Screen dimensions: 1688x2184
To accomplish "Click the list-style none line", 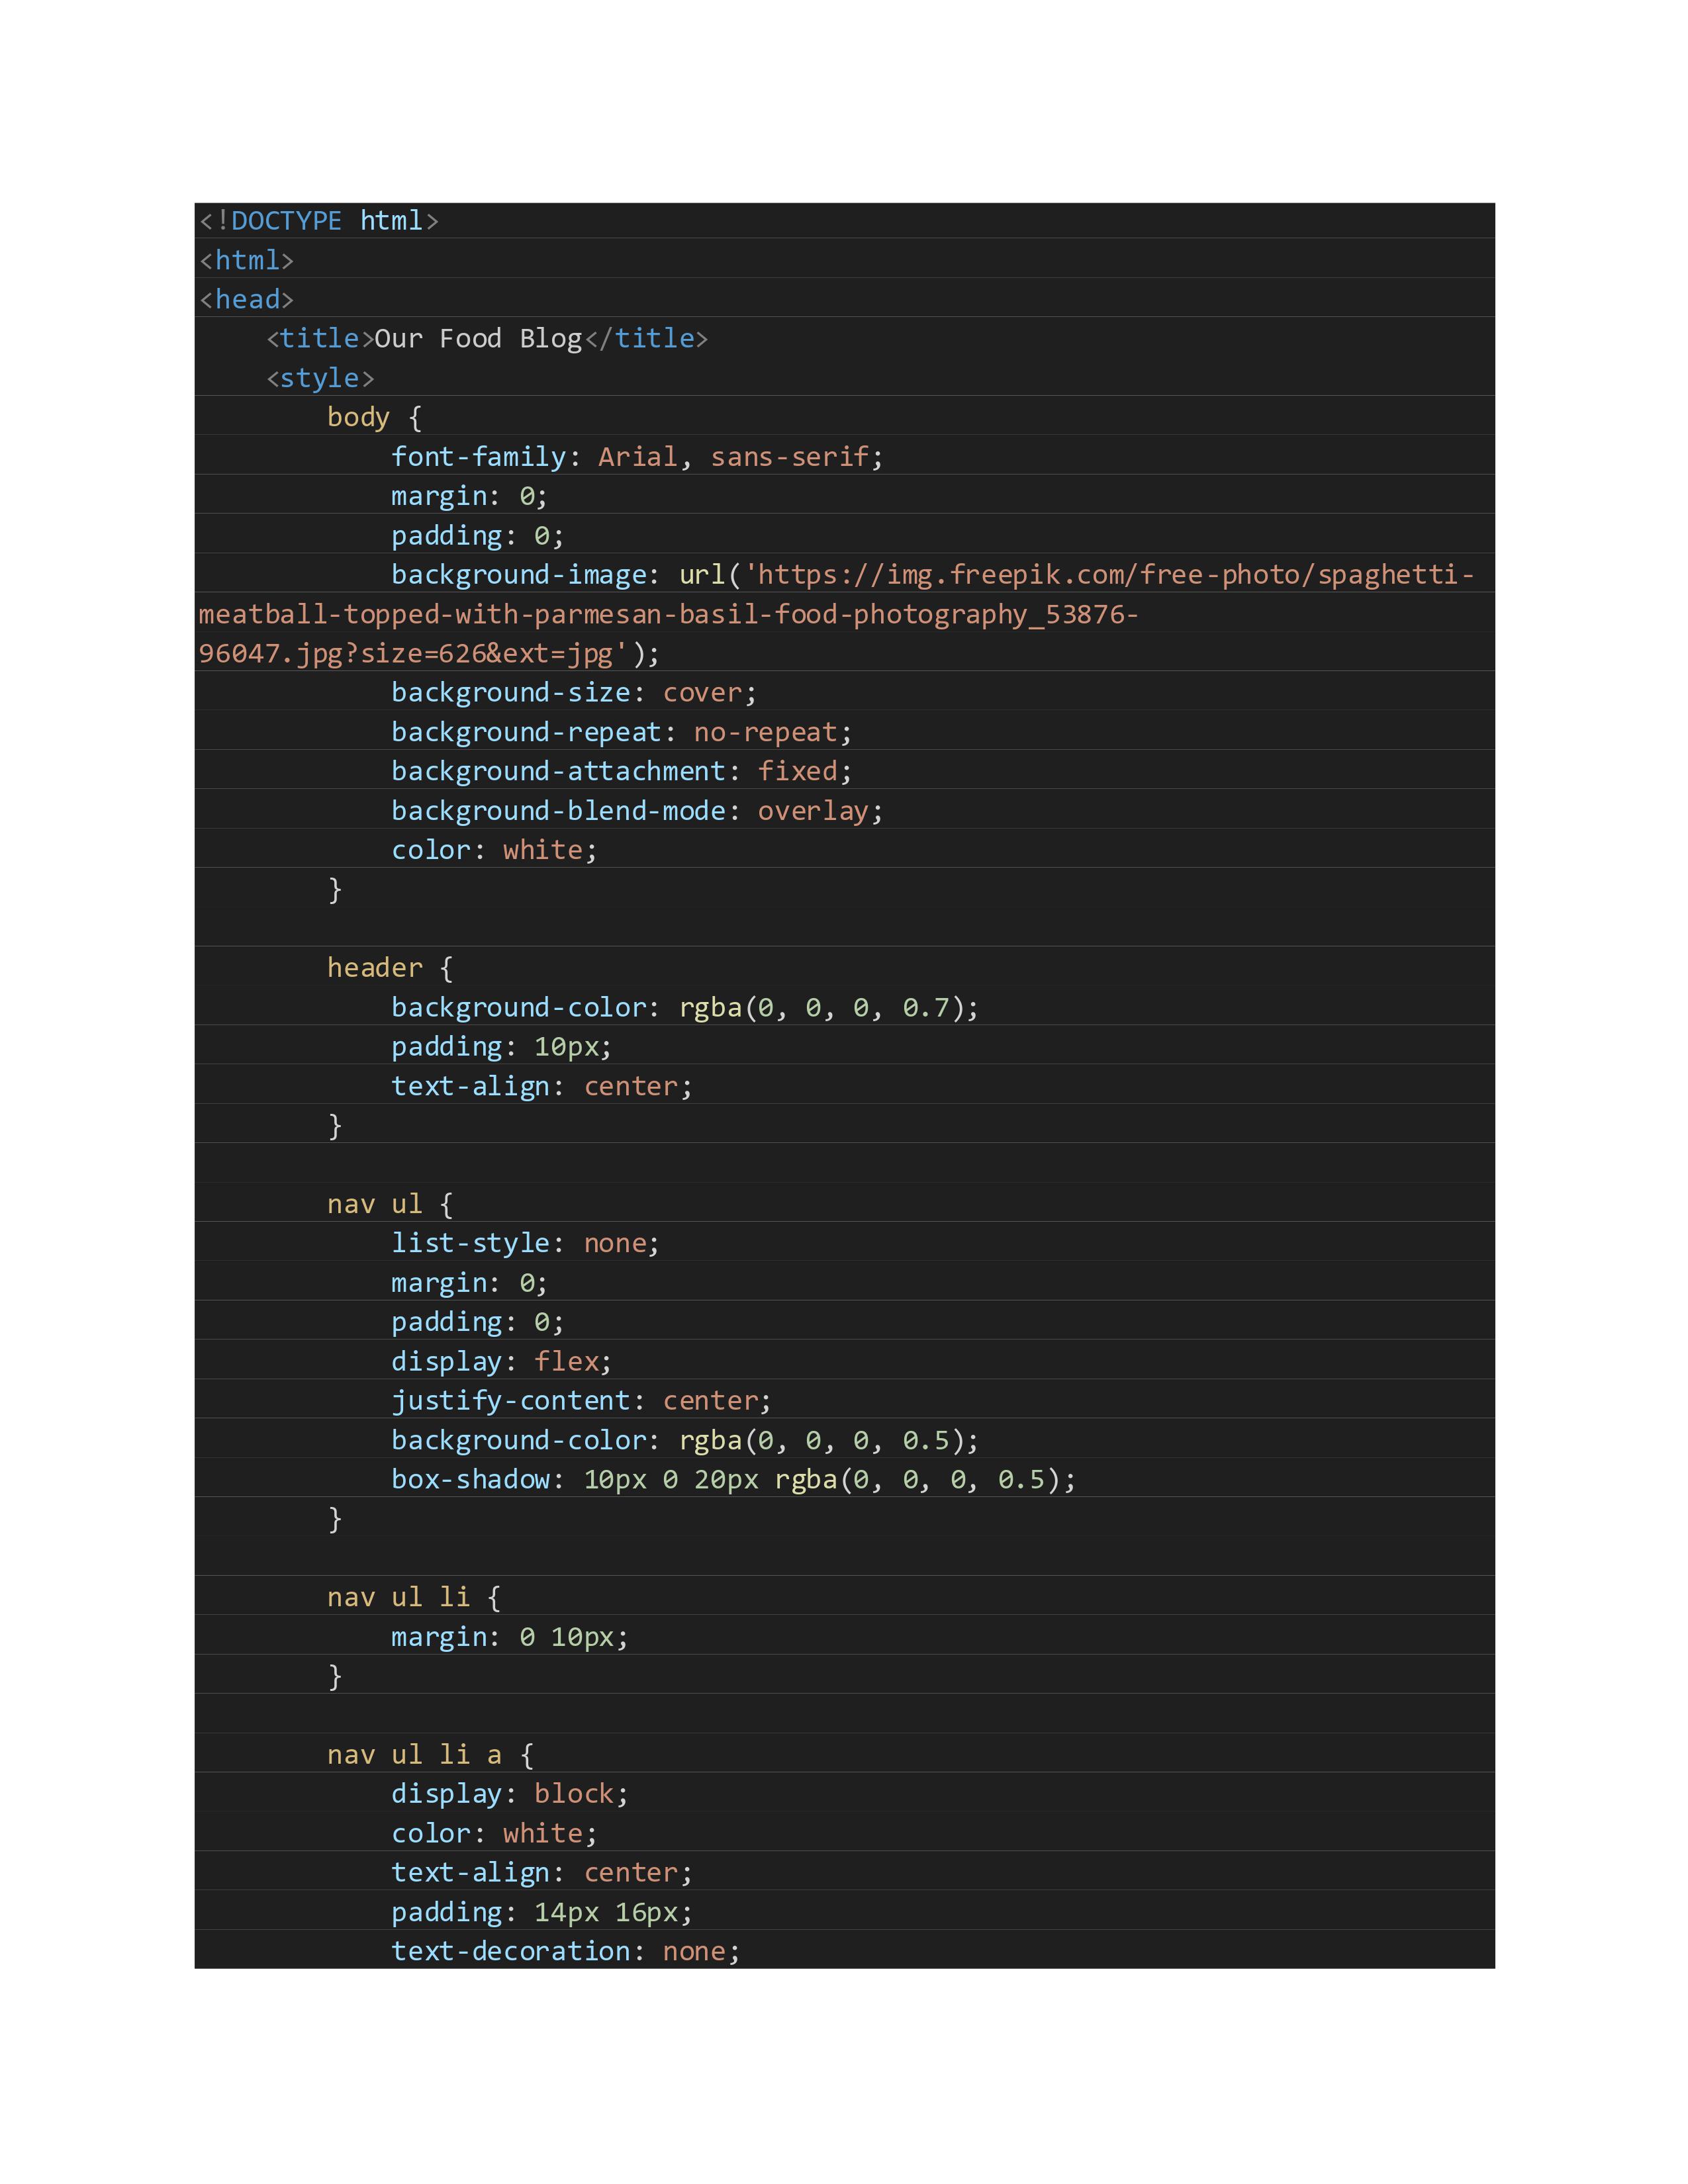I will pos(524,1244).
